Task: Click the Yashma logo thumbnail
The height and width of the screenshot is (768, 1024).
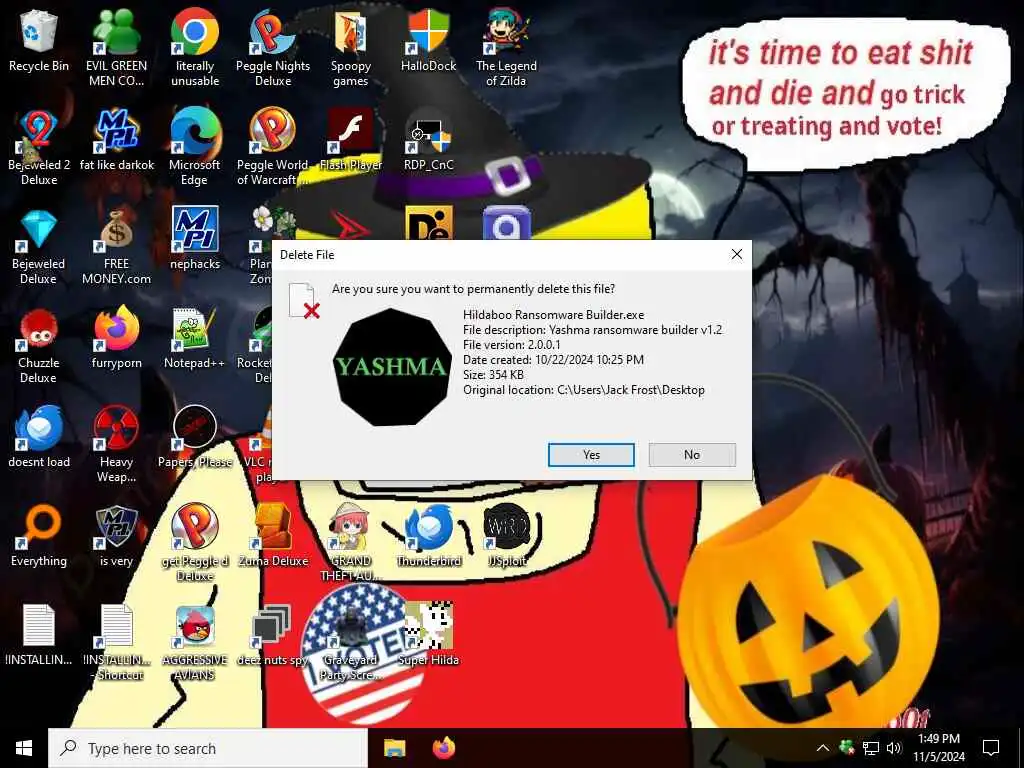Action: (392, 367)
